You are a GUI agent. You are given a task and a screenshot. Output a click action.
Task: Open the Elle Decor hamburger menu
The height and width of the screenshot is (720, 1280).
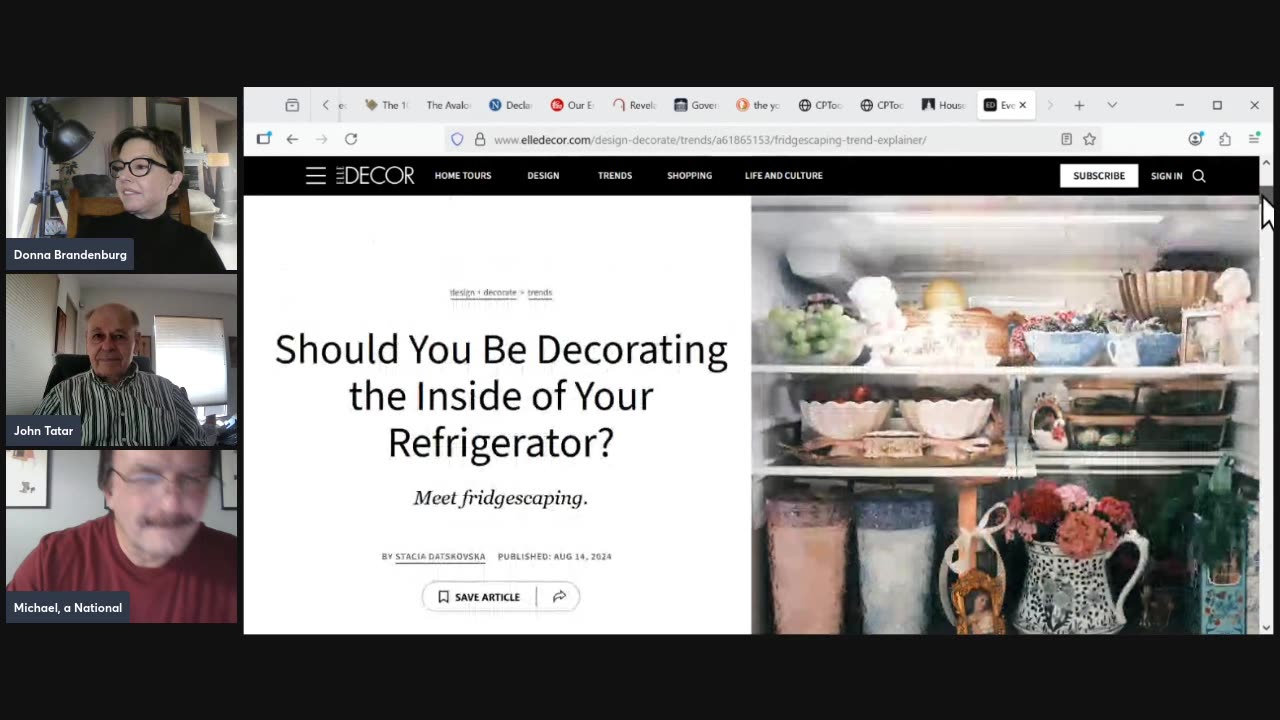click(x=316, y=176)
